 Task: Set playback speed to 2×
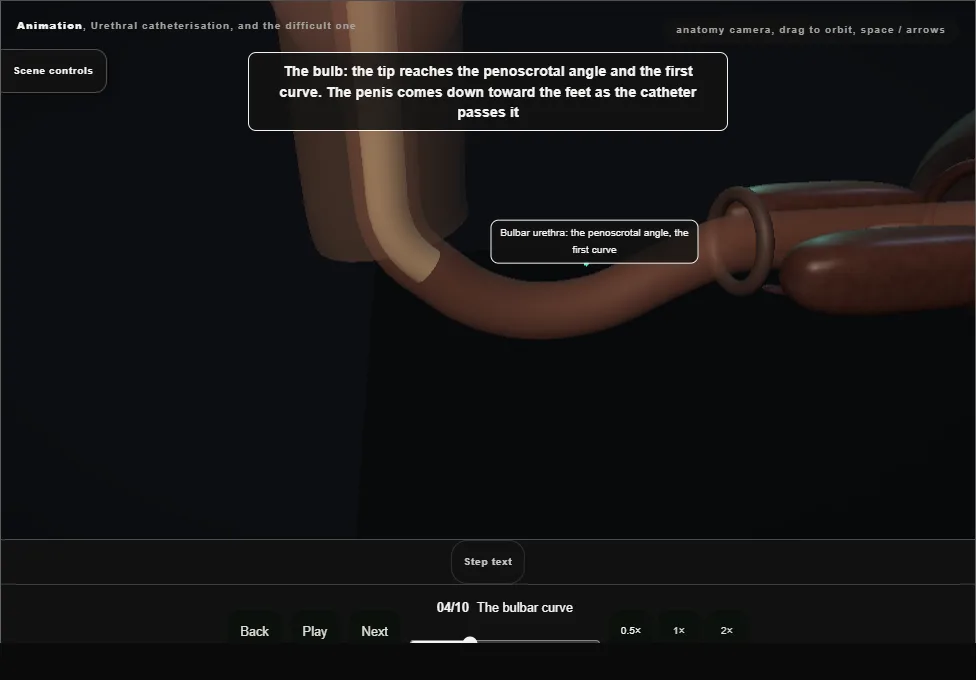pos(726,630)
